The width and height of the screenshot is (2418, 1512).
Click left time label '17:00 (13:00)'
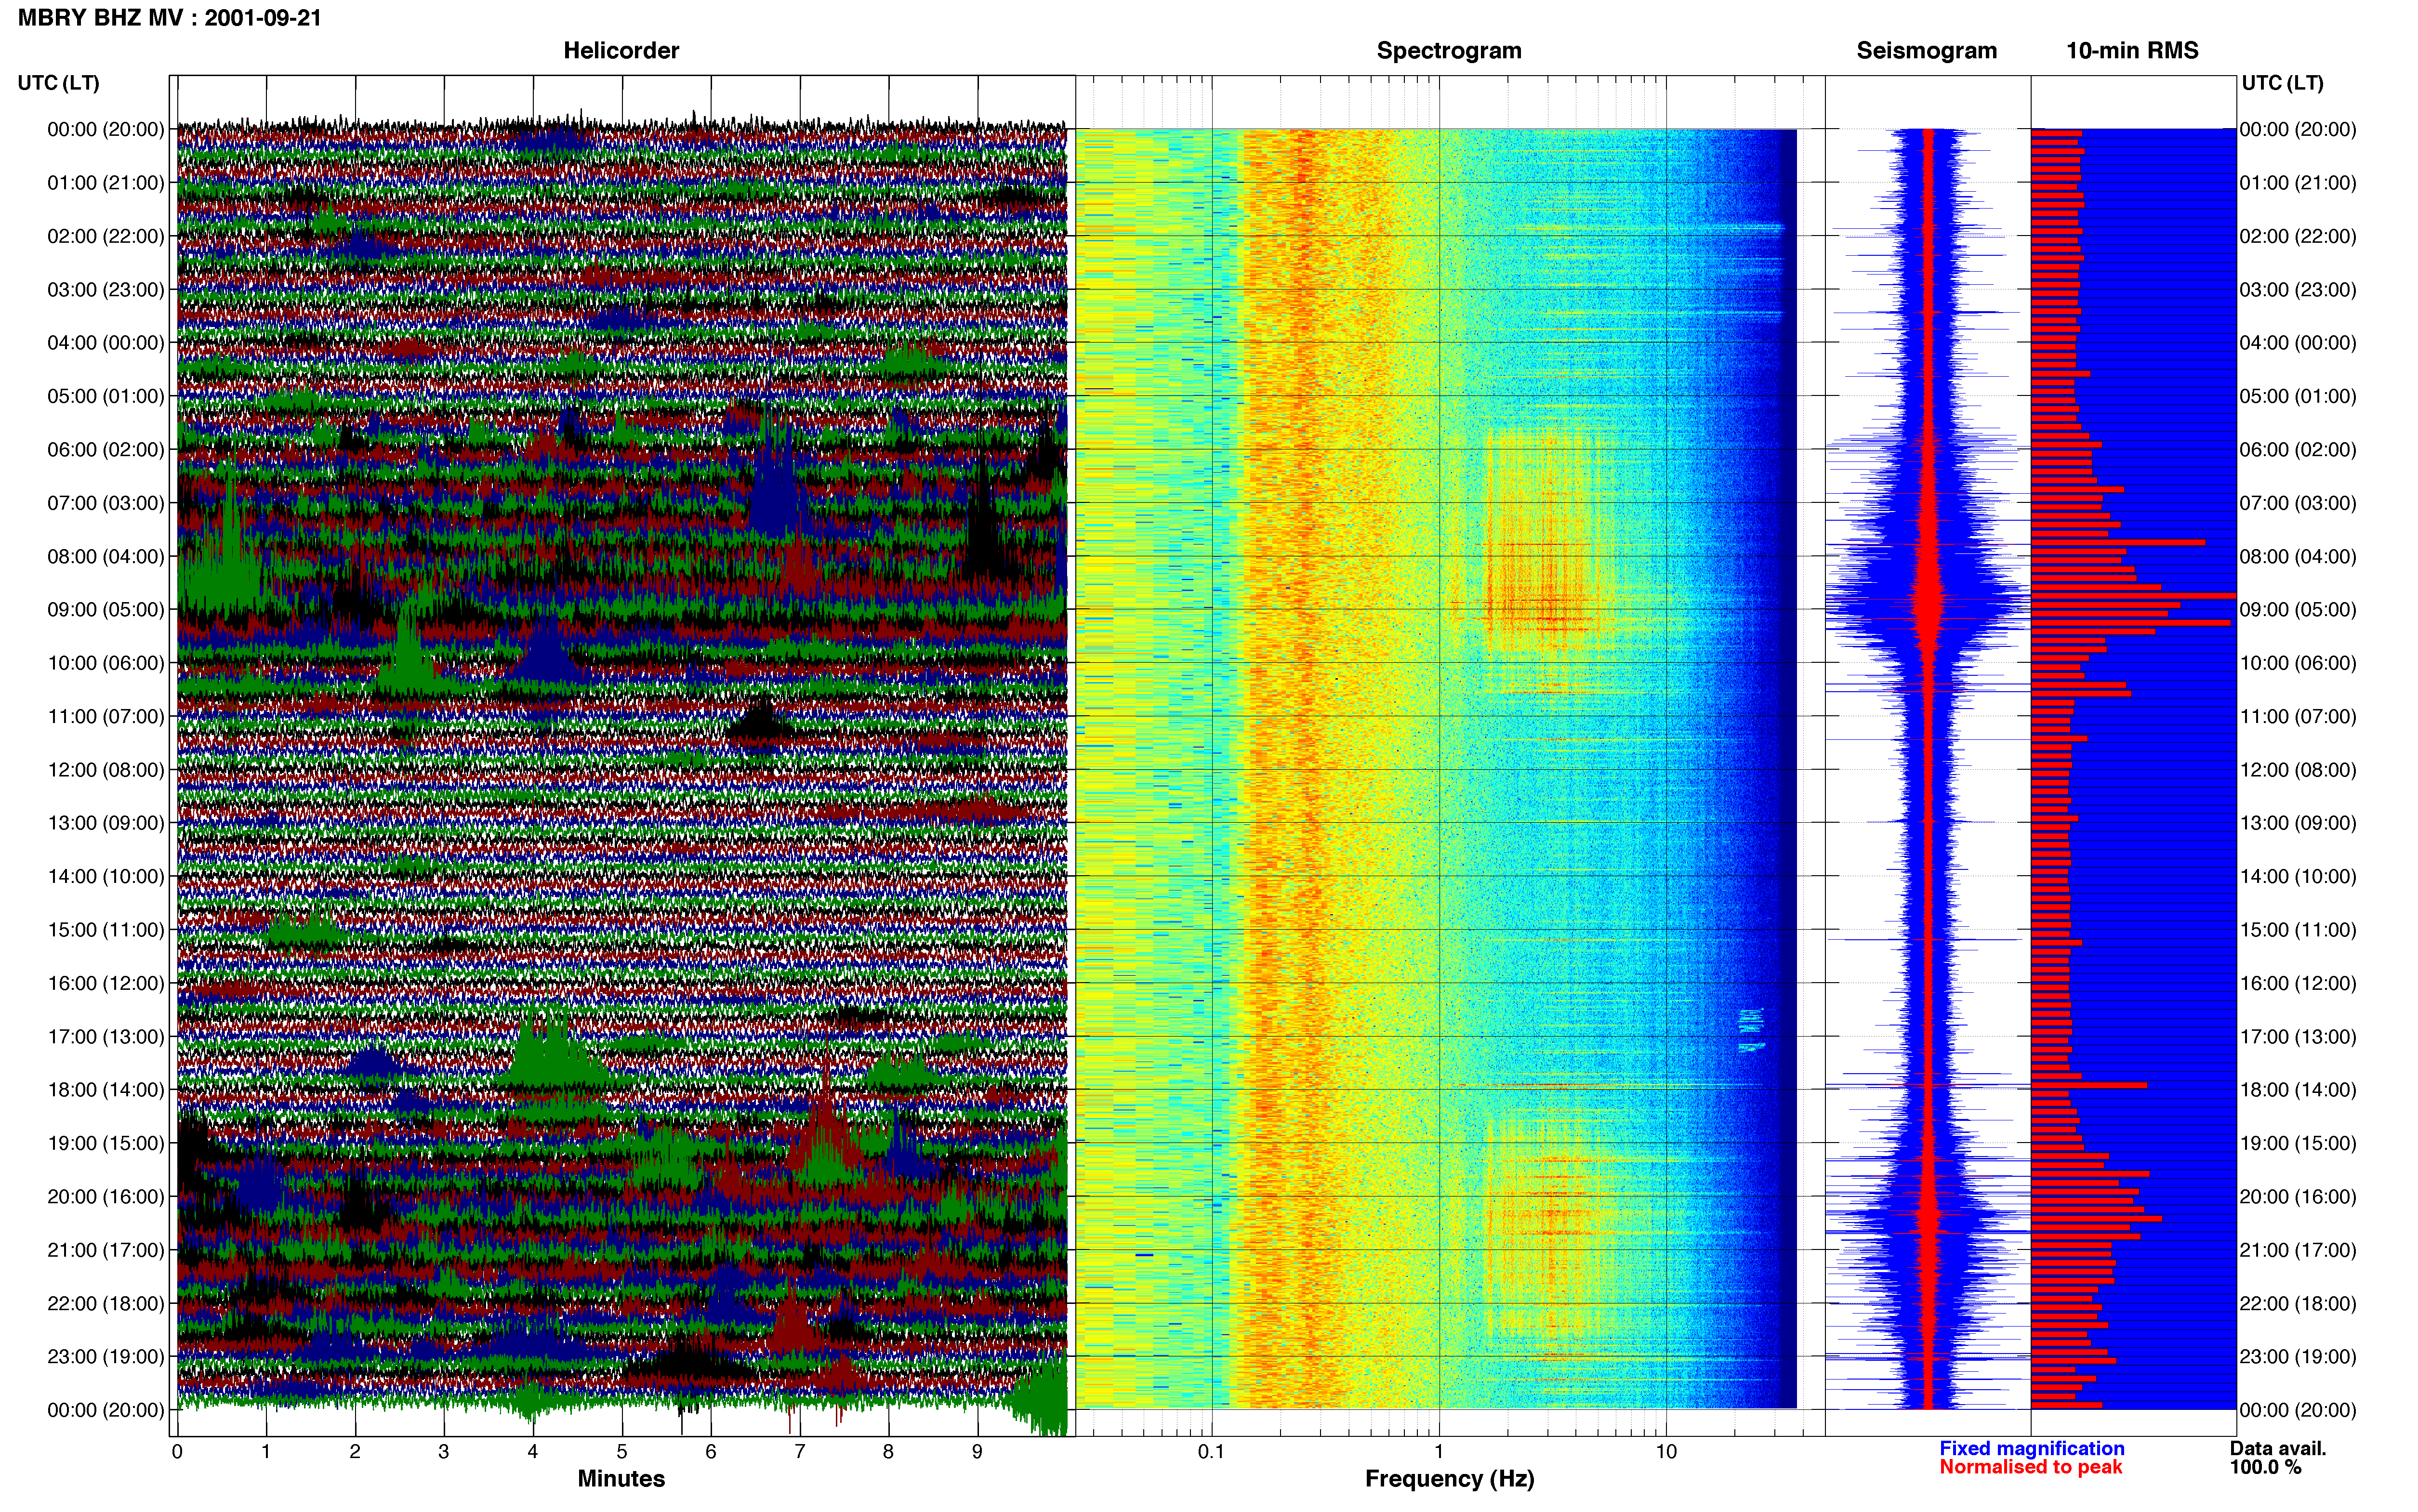[x=106, y=1037]
